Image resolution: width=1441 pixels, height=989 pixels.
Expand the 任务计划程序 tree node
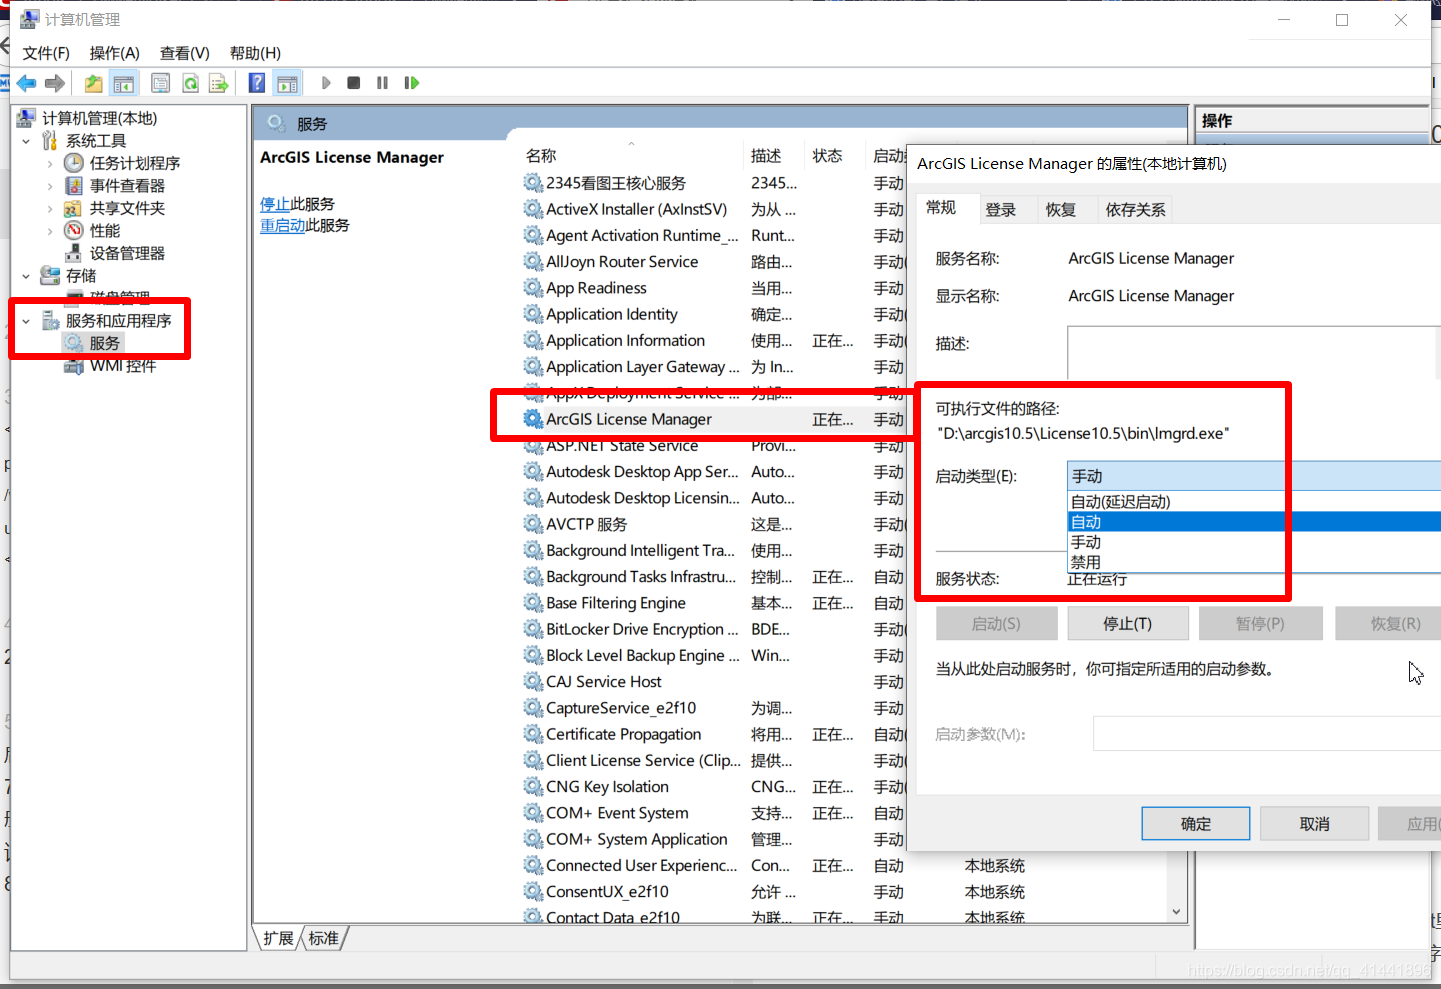(x=50, y=163)
